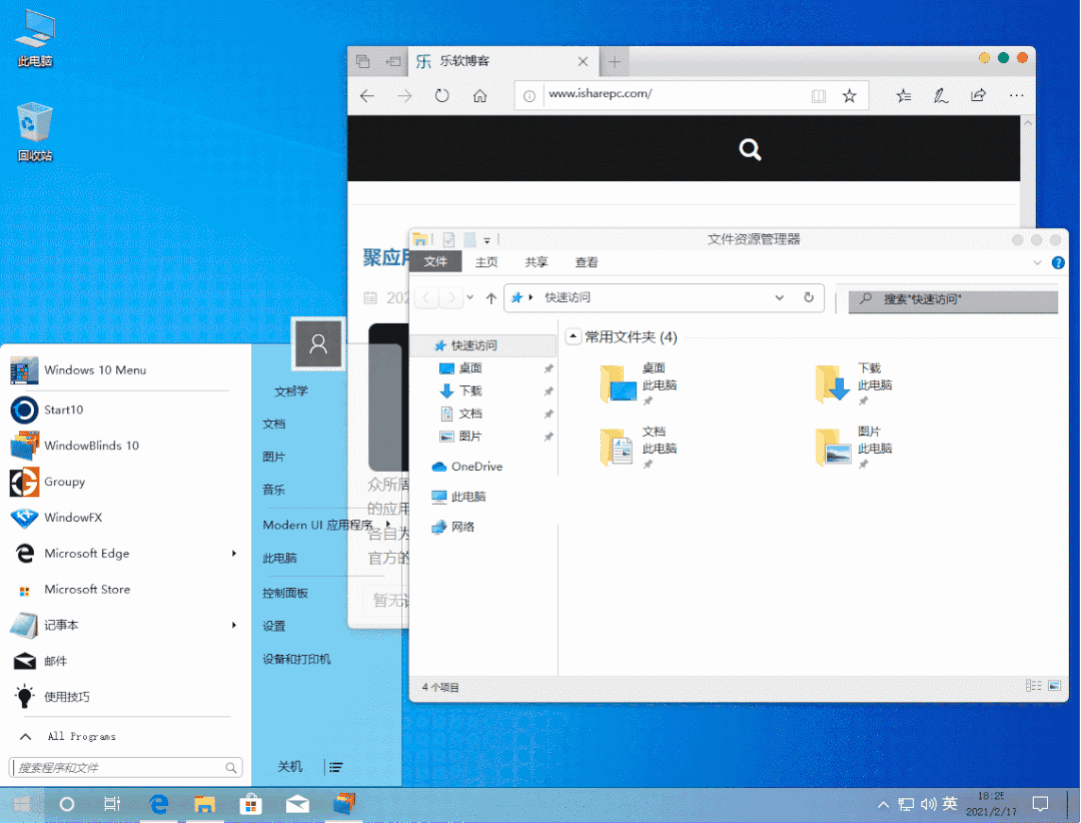Open 设备和打印机 from start menu
1081x823 pixels.
coord(296,659)
